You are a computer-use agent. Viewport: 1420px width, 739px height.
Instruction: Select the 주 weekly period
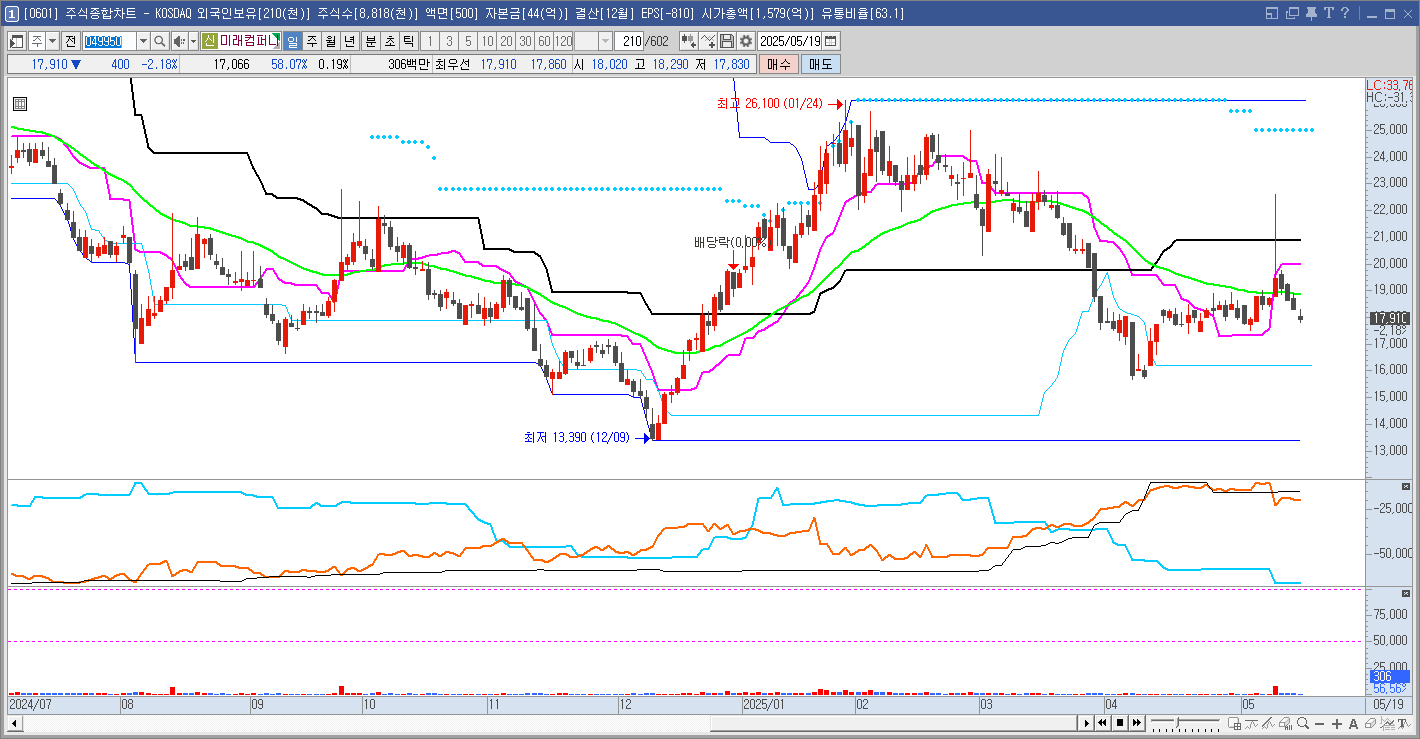coord(312,41)
